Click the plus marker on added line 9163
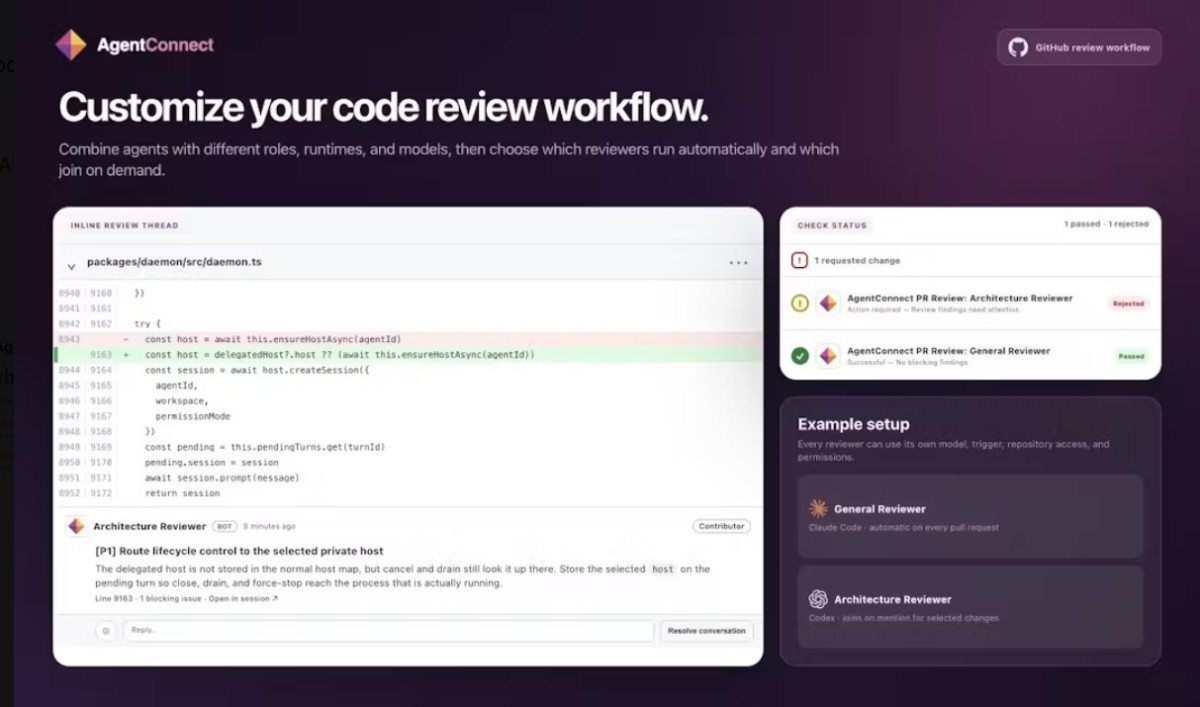The height and width of the screenshot is (707, 1200). click(126, 355)
